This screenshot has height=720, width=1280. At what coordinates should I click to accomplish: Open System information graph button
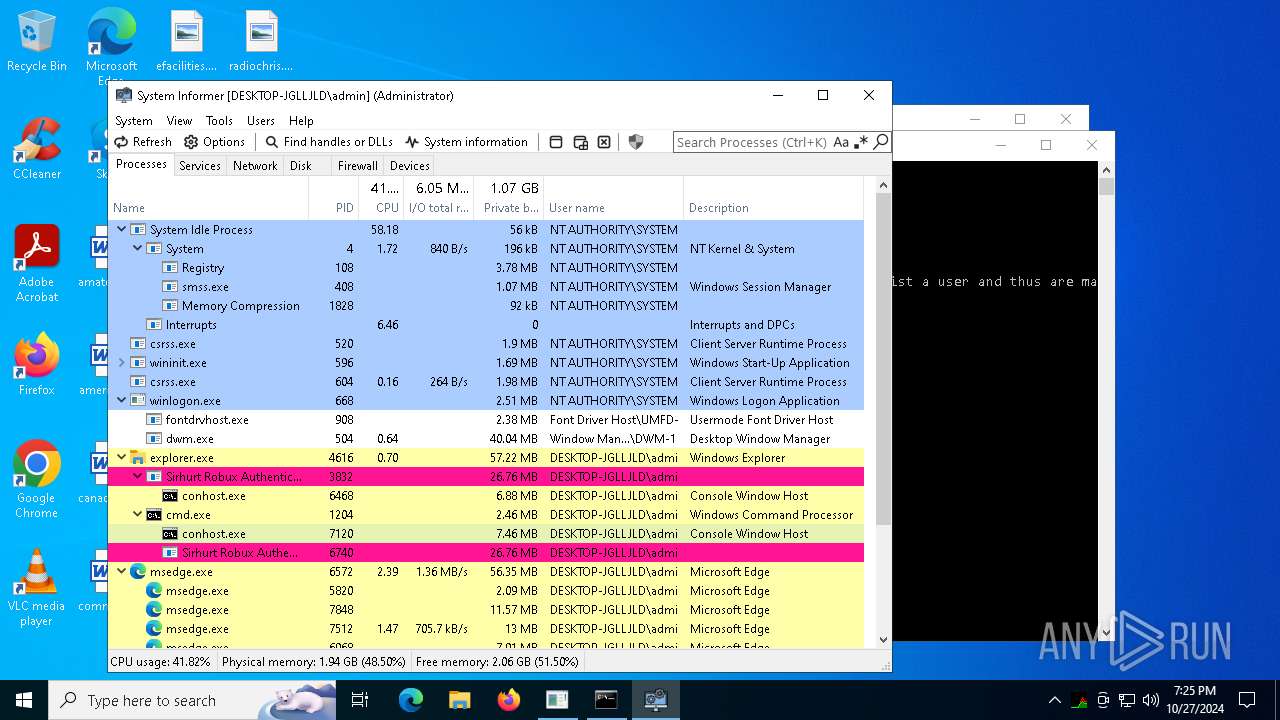[x=466, y=142]
